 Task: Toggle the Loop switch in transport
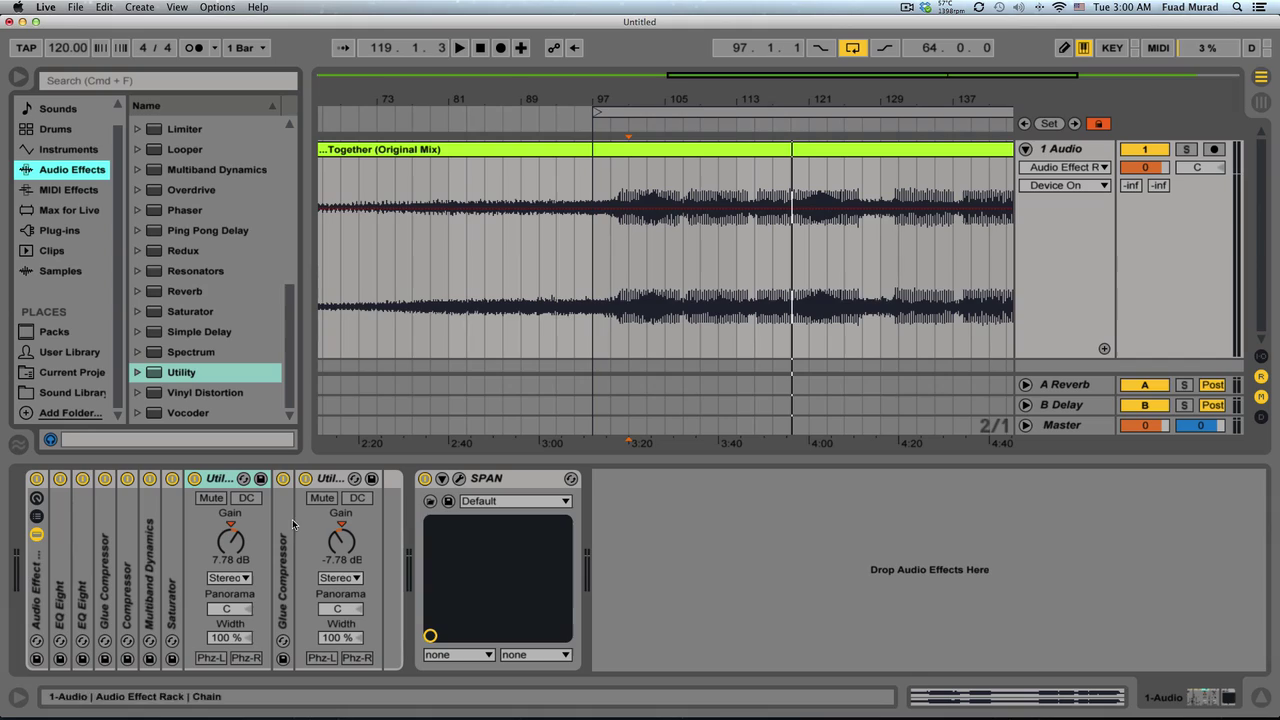tap(852, 48)
